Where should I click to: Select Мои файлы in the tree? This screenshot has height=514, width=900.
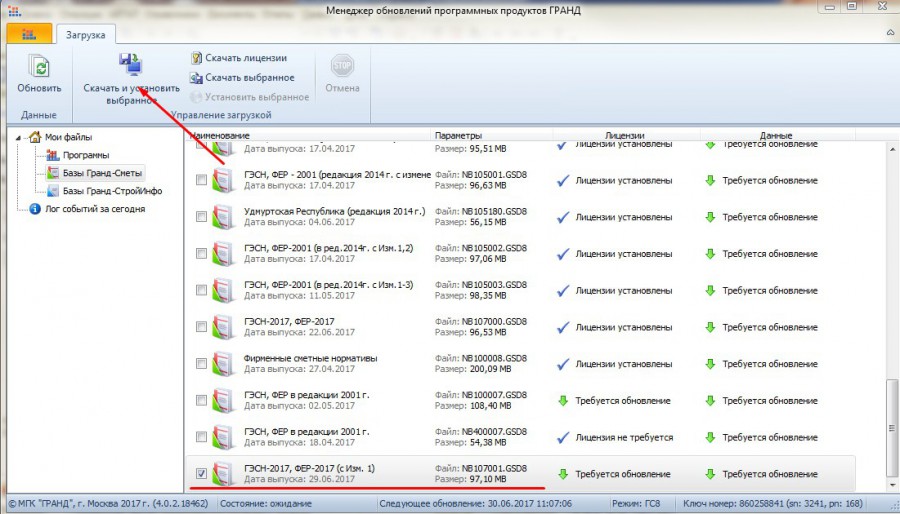68,137
